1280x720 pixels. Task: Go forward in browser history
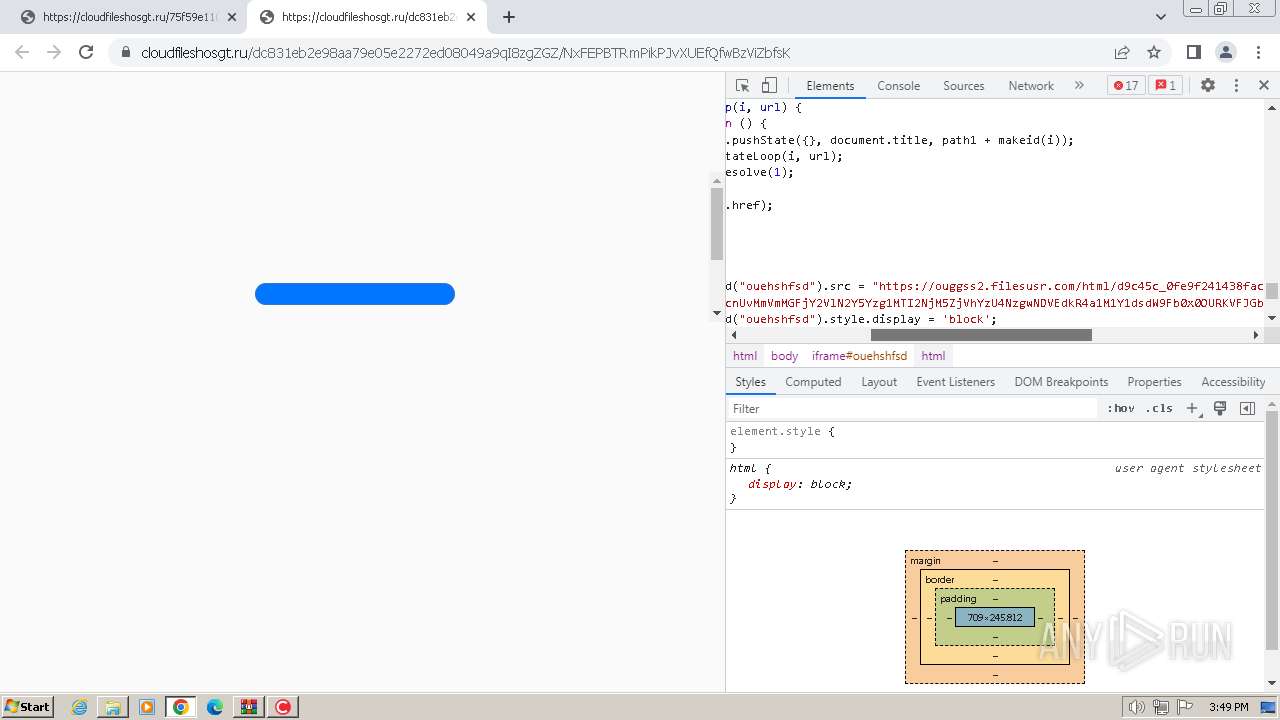tap(54, 52)
